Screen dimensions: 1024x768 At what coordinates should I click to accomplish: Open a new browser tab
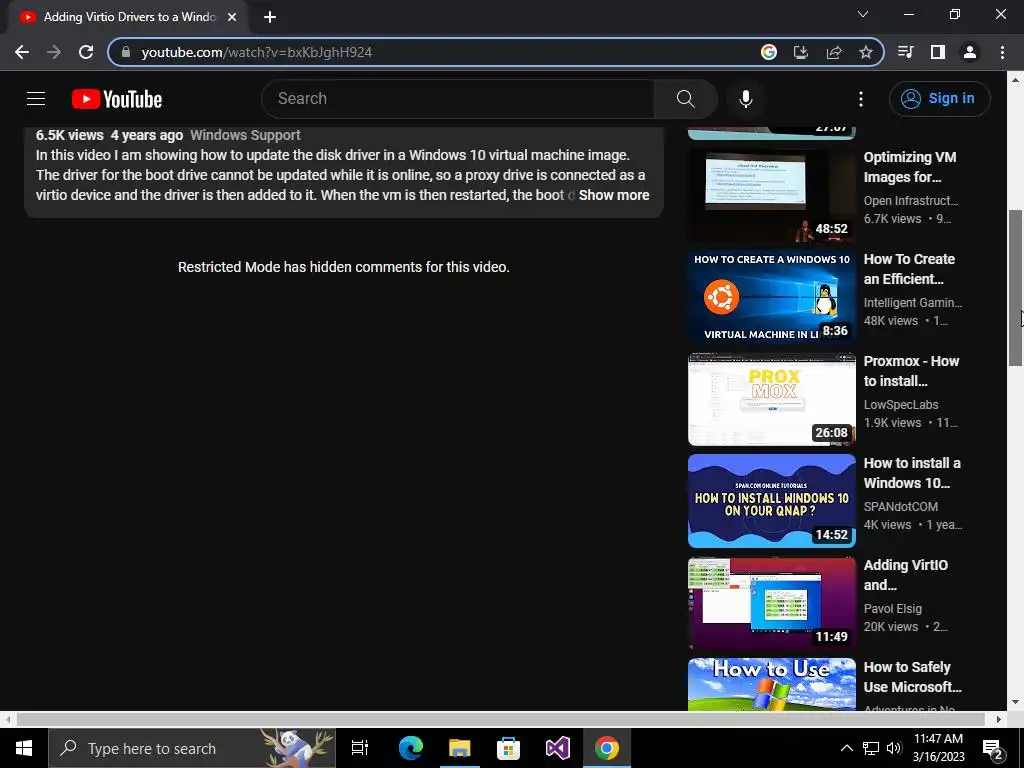click(x=270, y=17)
